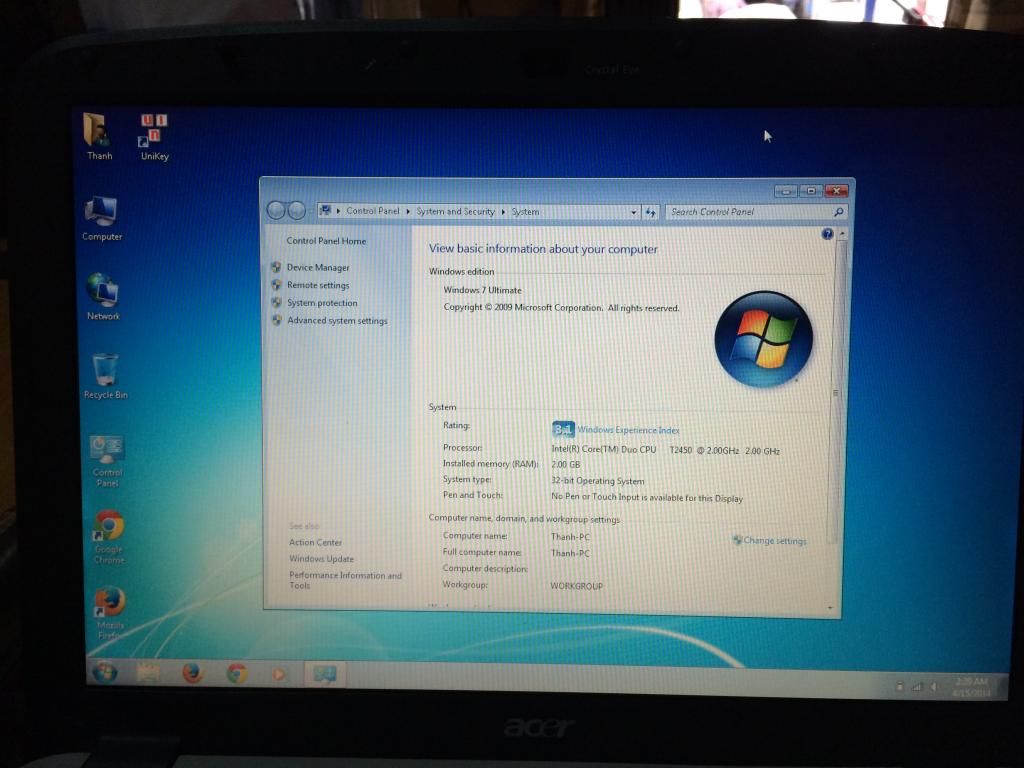Click the Windows Experience Index link
Image resolution: width=1024 pixels, height=768 pixels.
point(628,430)
